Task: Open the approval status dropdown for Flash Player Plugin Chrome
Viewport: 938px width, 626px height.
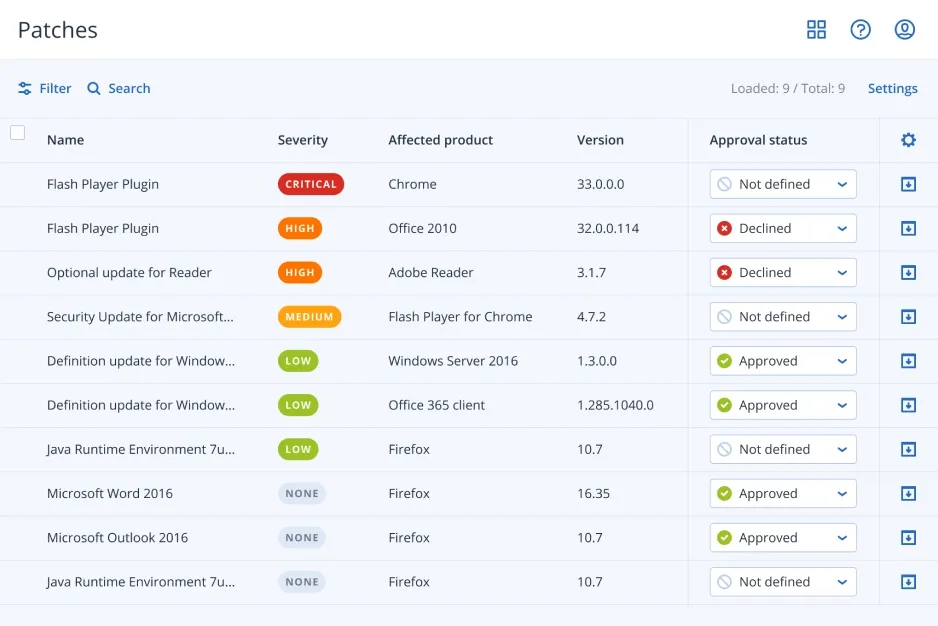Action: [x=782, y=184]
